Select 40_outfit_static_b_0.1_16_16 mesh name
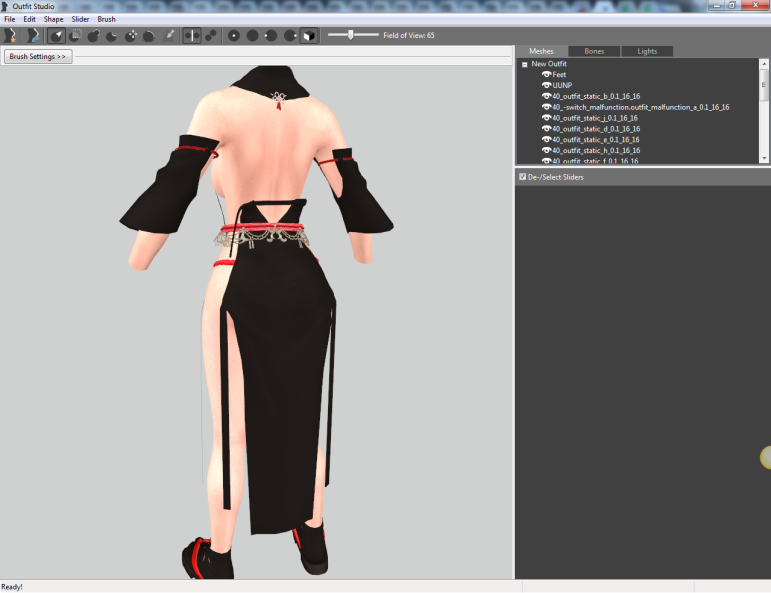The image size is (771, 593). coord(596,96)
